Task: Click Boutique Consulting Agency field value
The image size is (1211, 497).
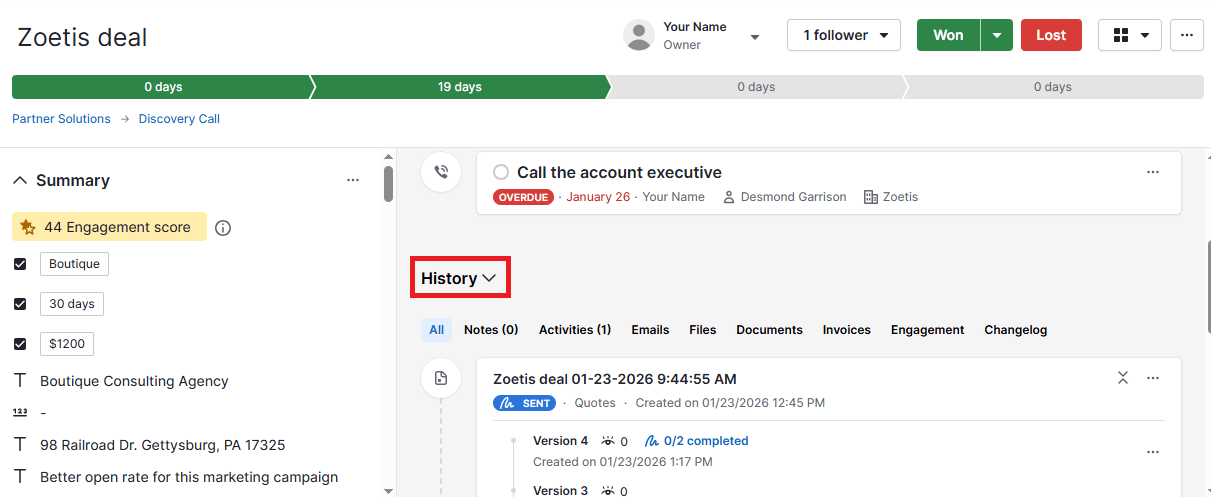Action: coord(134,381)
